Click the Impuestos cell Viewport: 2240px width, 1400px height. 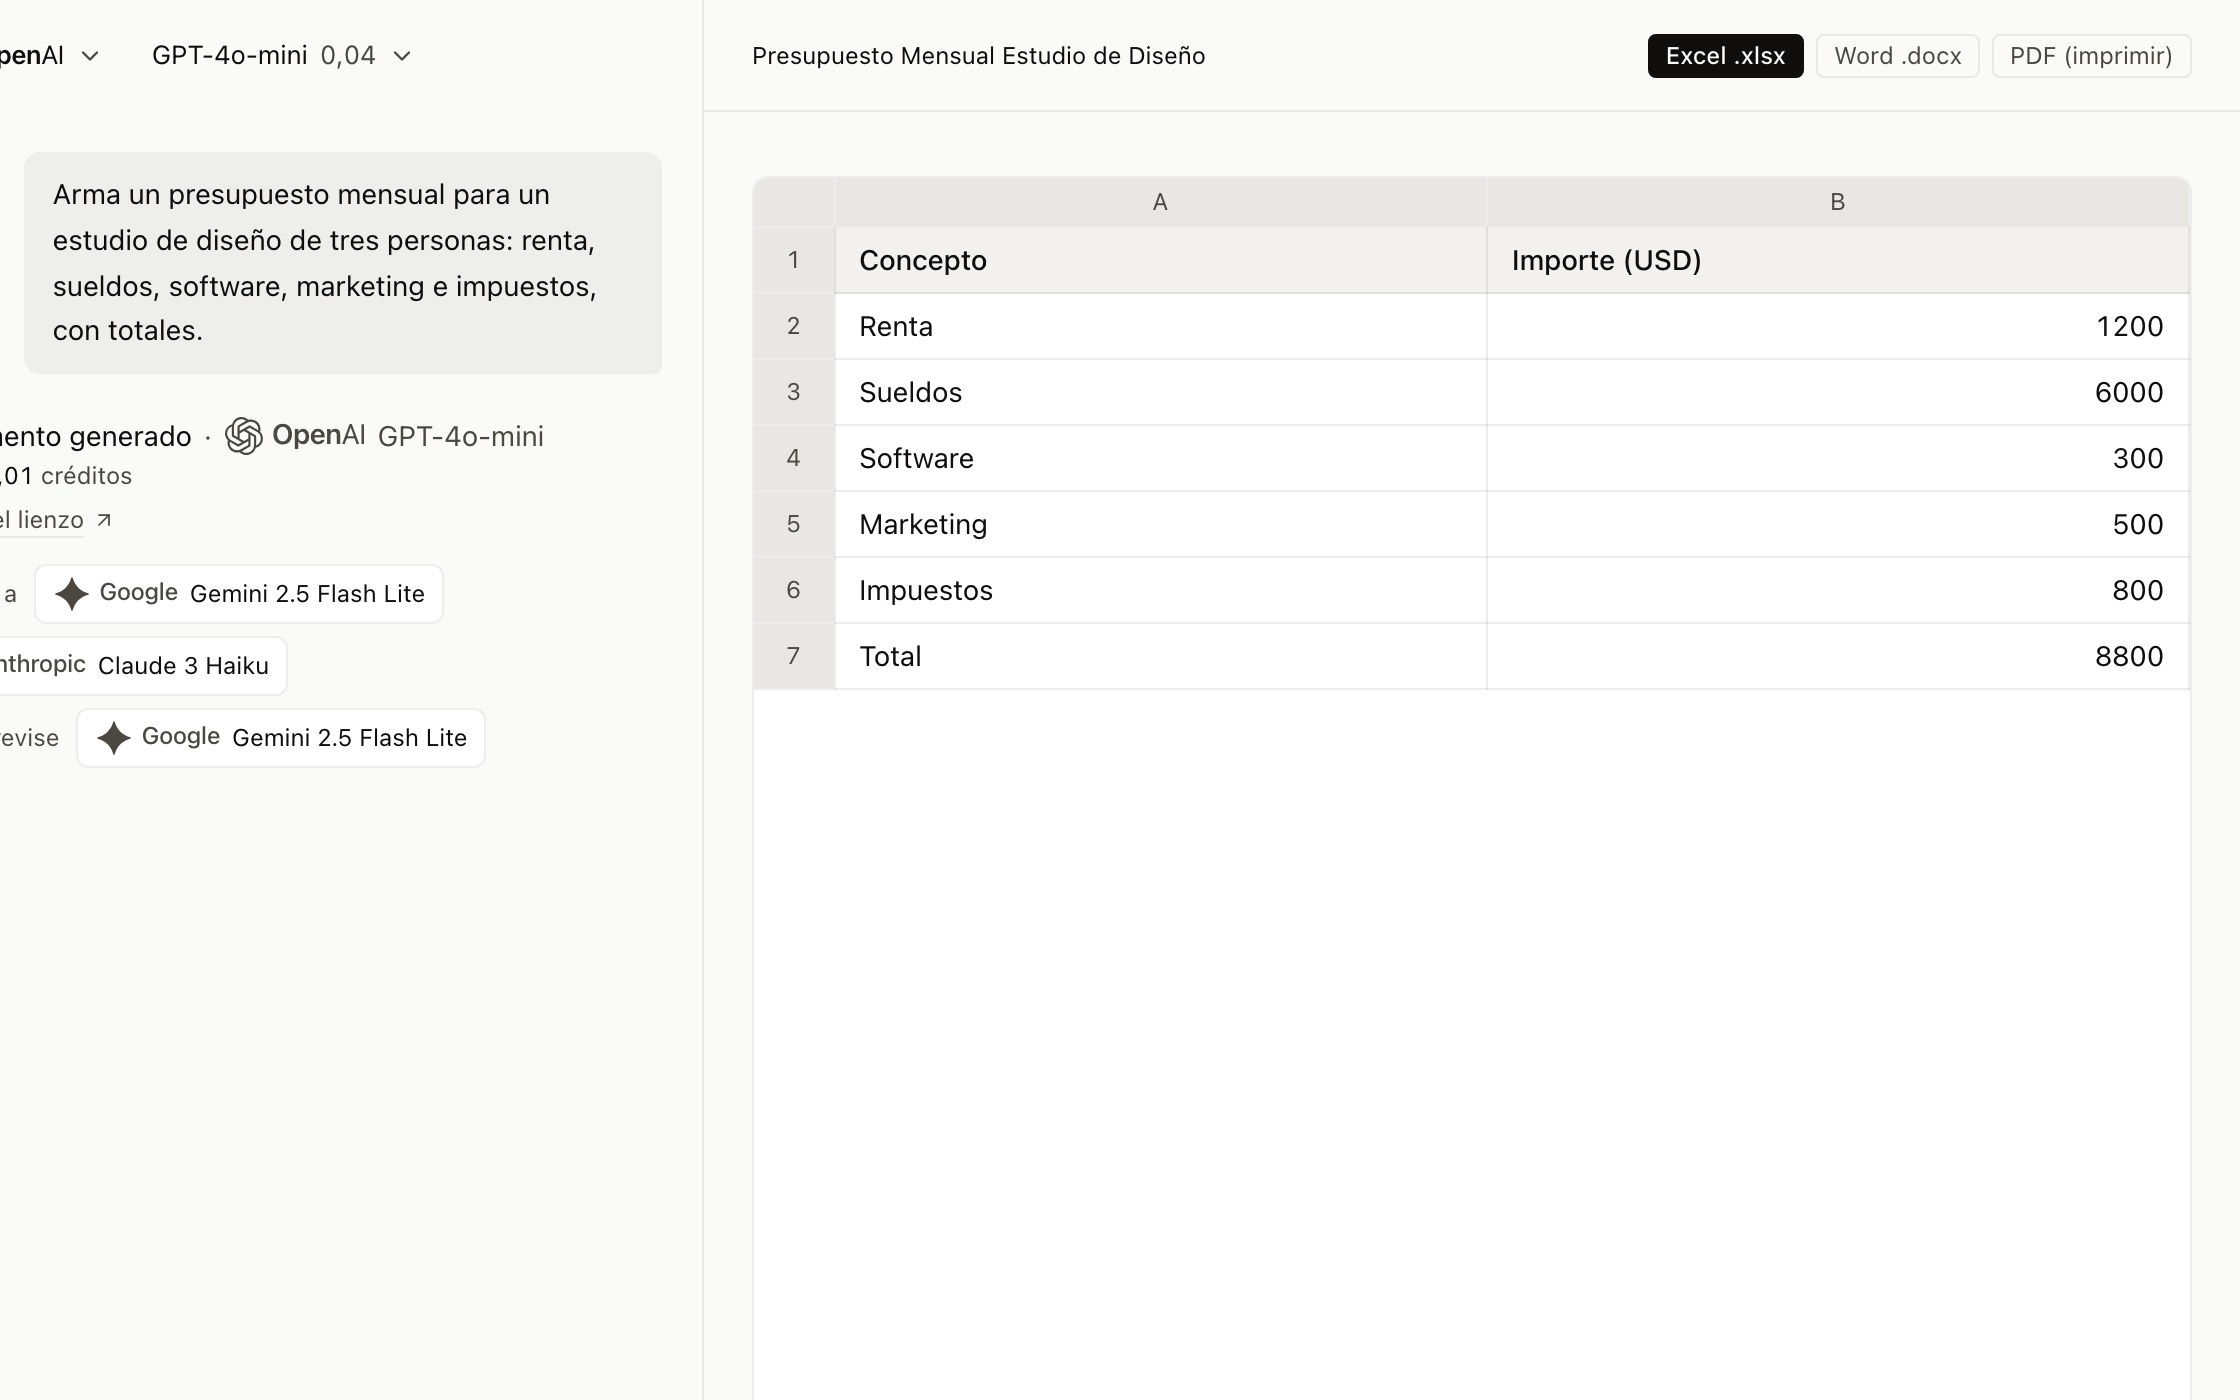pyautogui.click(x=1160, y=590)
